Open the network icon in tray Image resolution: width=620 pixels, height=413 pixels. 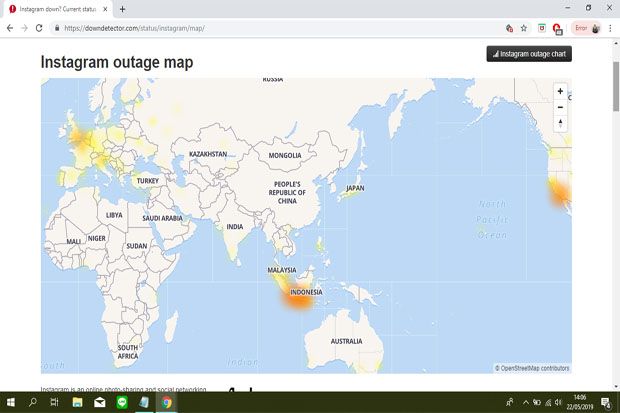[x=548, y=402]
